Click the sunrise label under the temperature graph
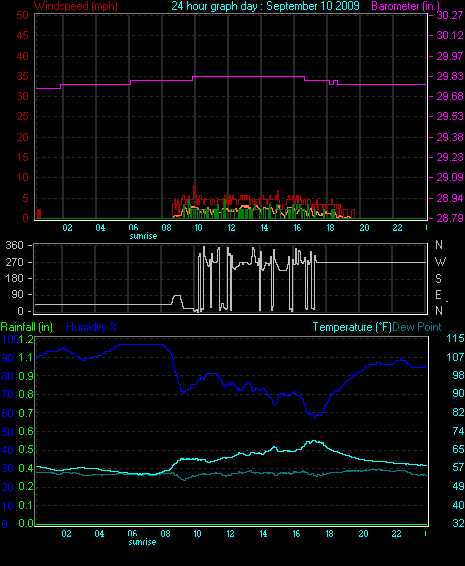 pos(142,542)
